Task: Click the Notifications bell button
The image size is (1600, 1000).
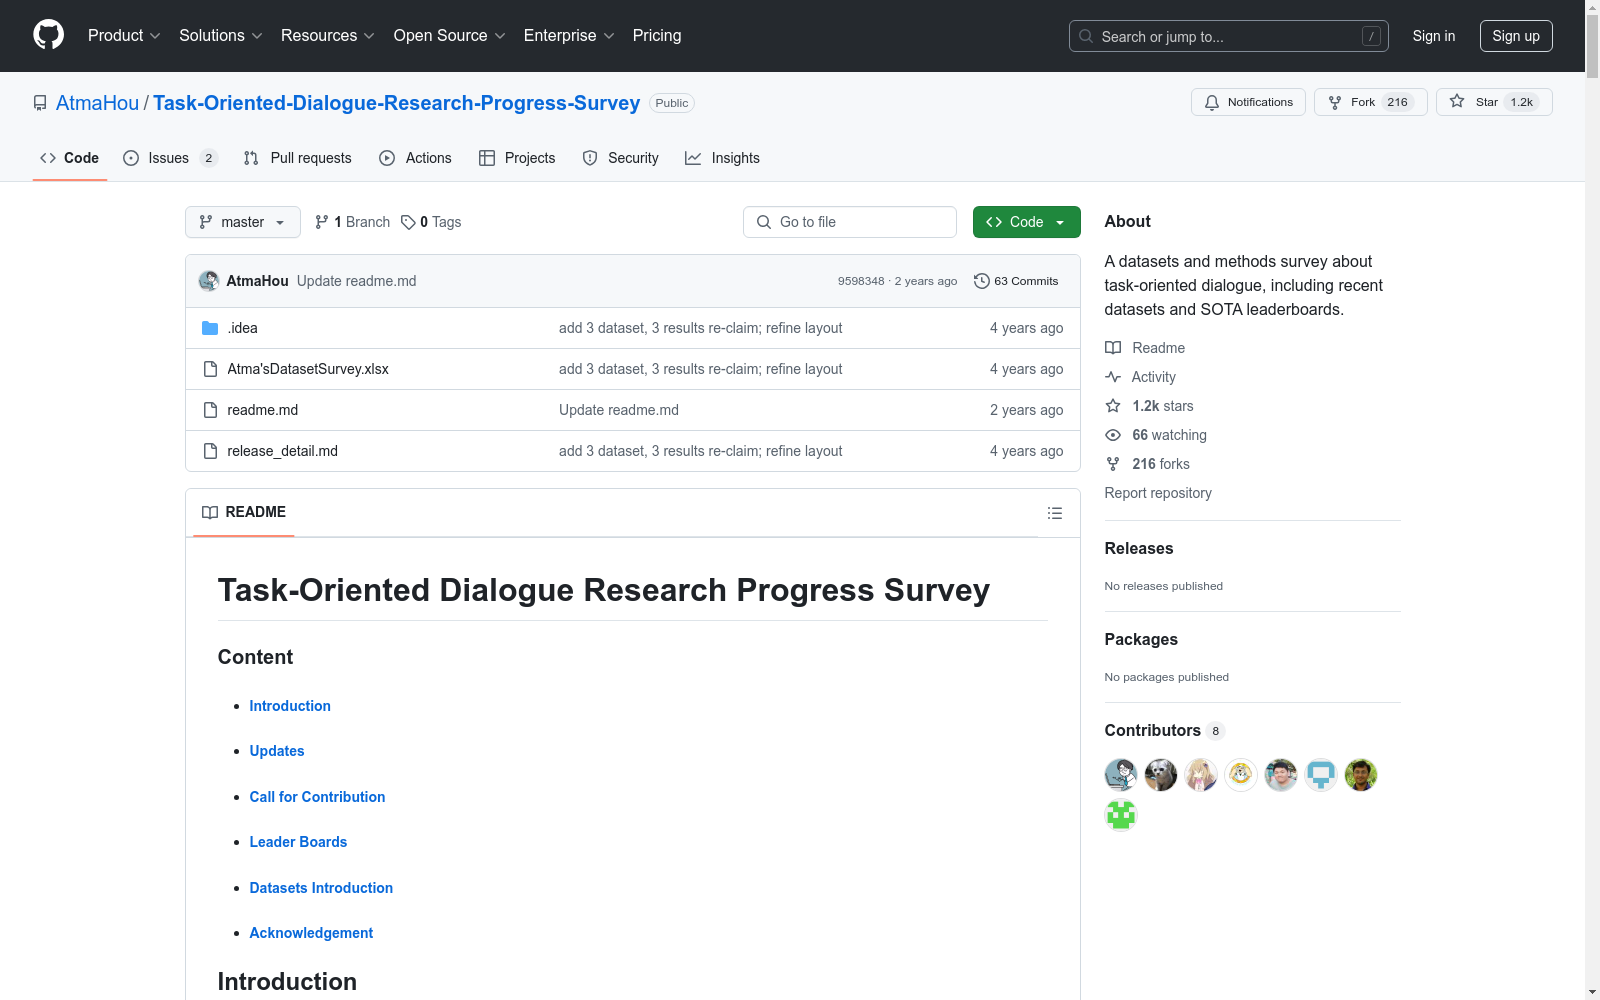Action: pos(1248,102)
